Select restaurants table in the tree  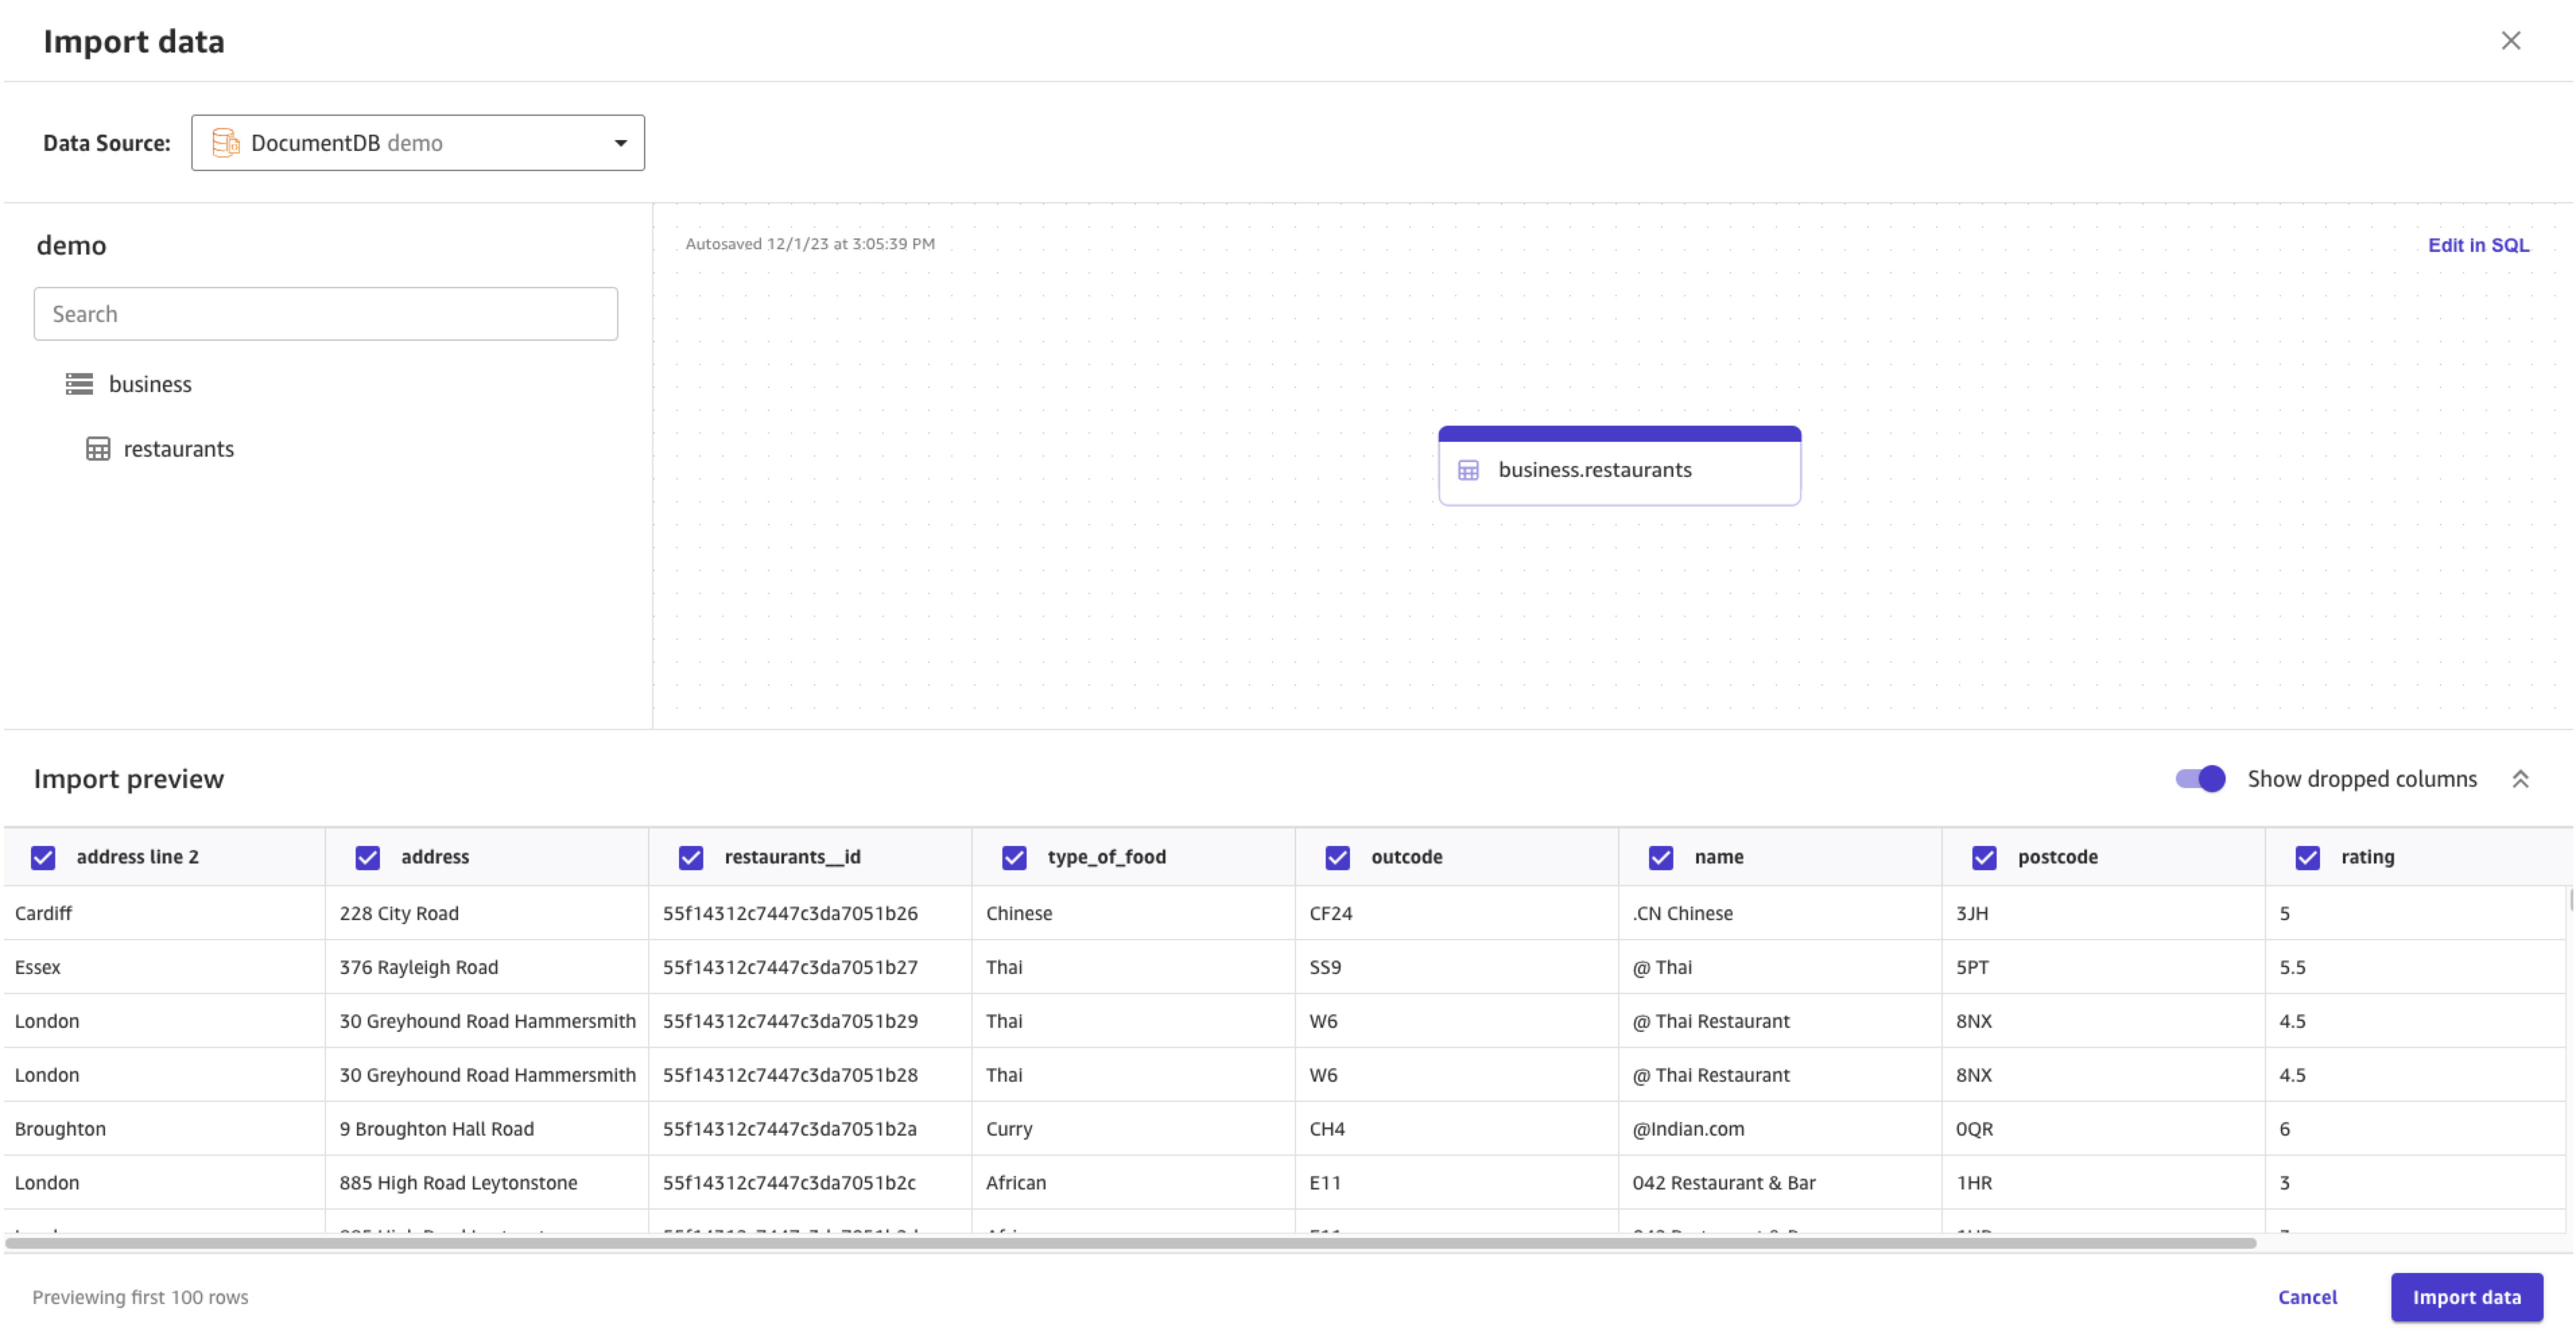click(178, 449)
